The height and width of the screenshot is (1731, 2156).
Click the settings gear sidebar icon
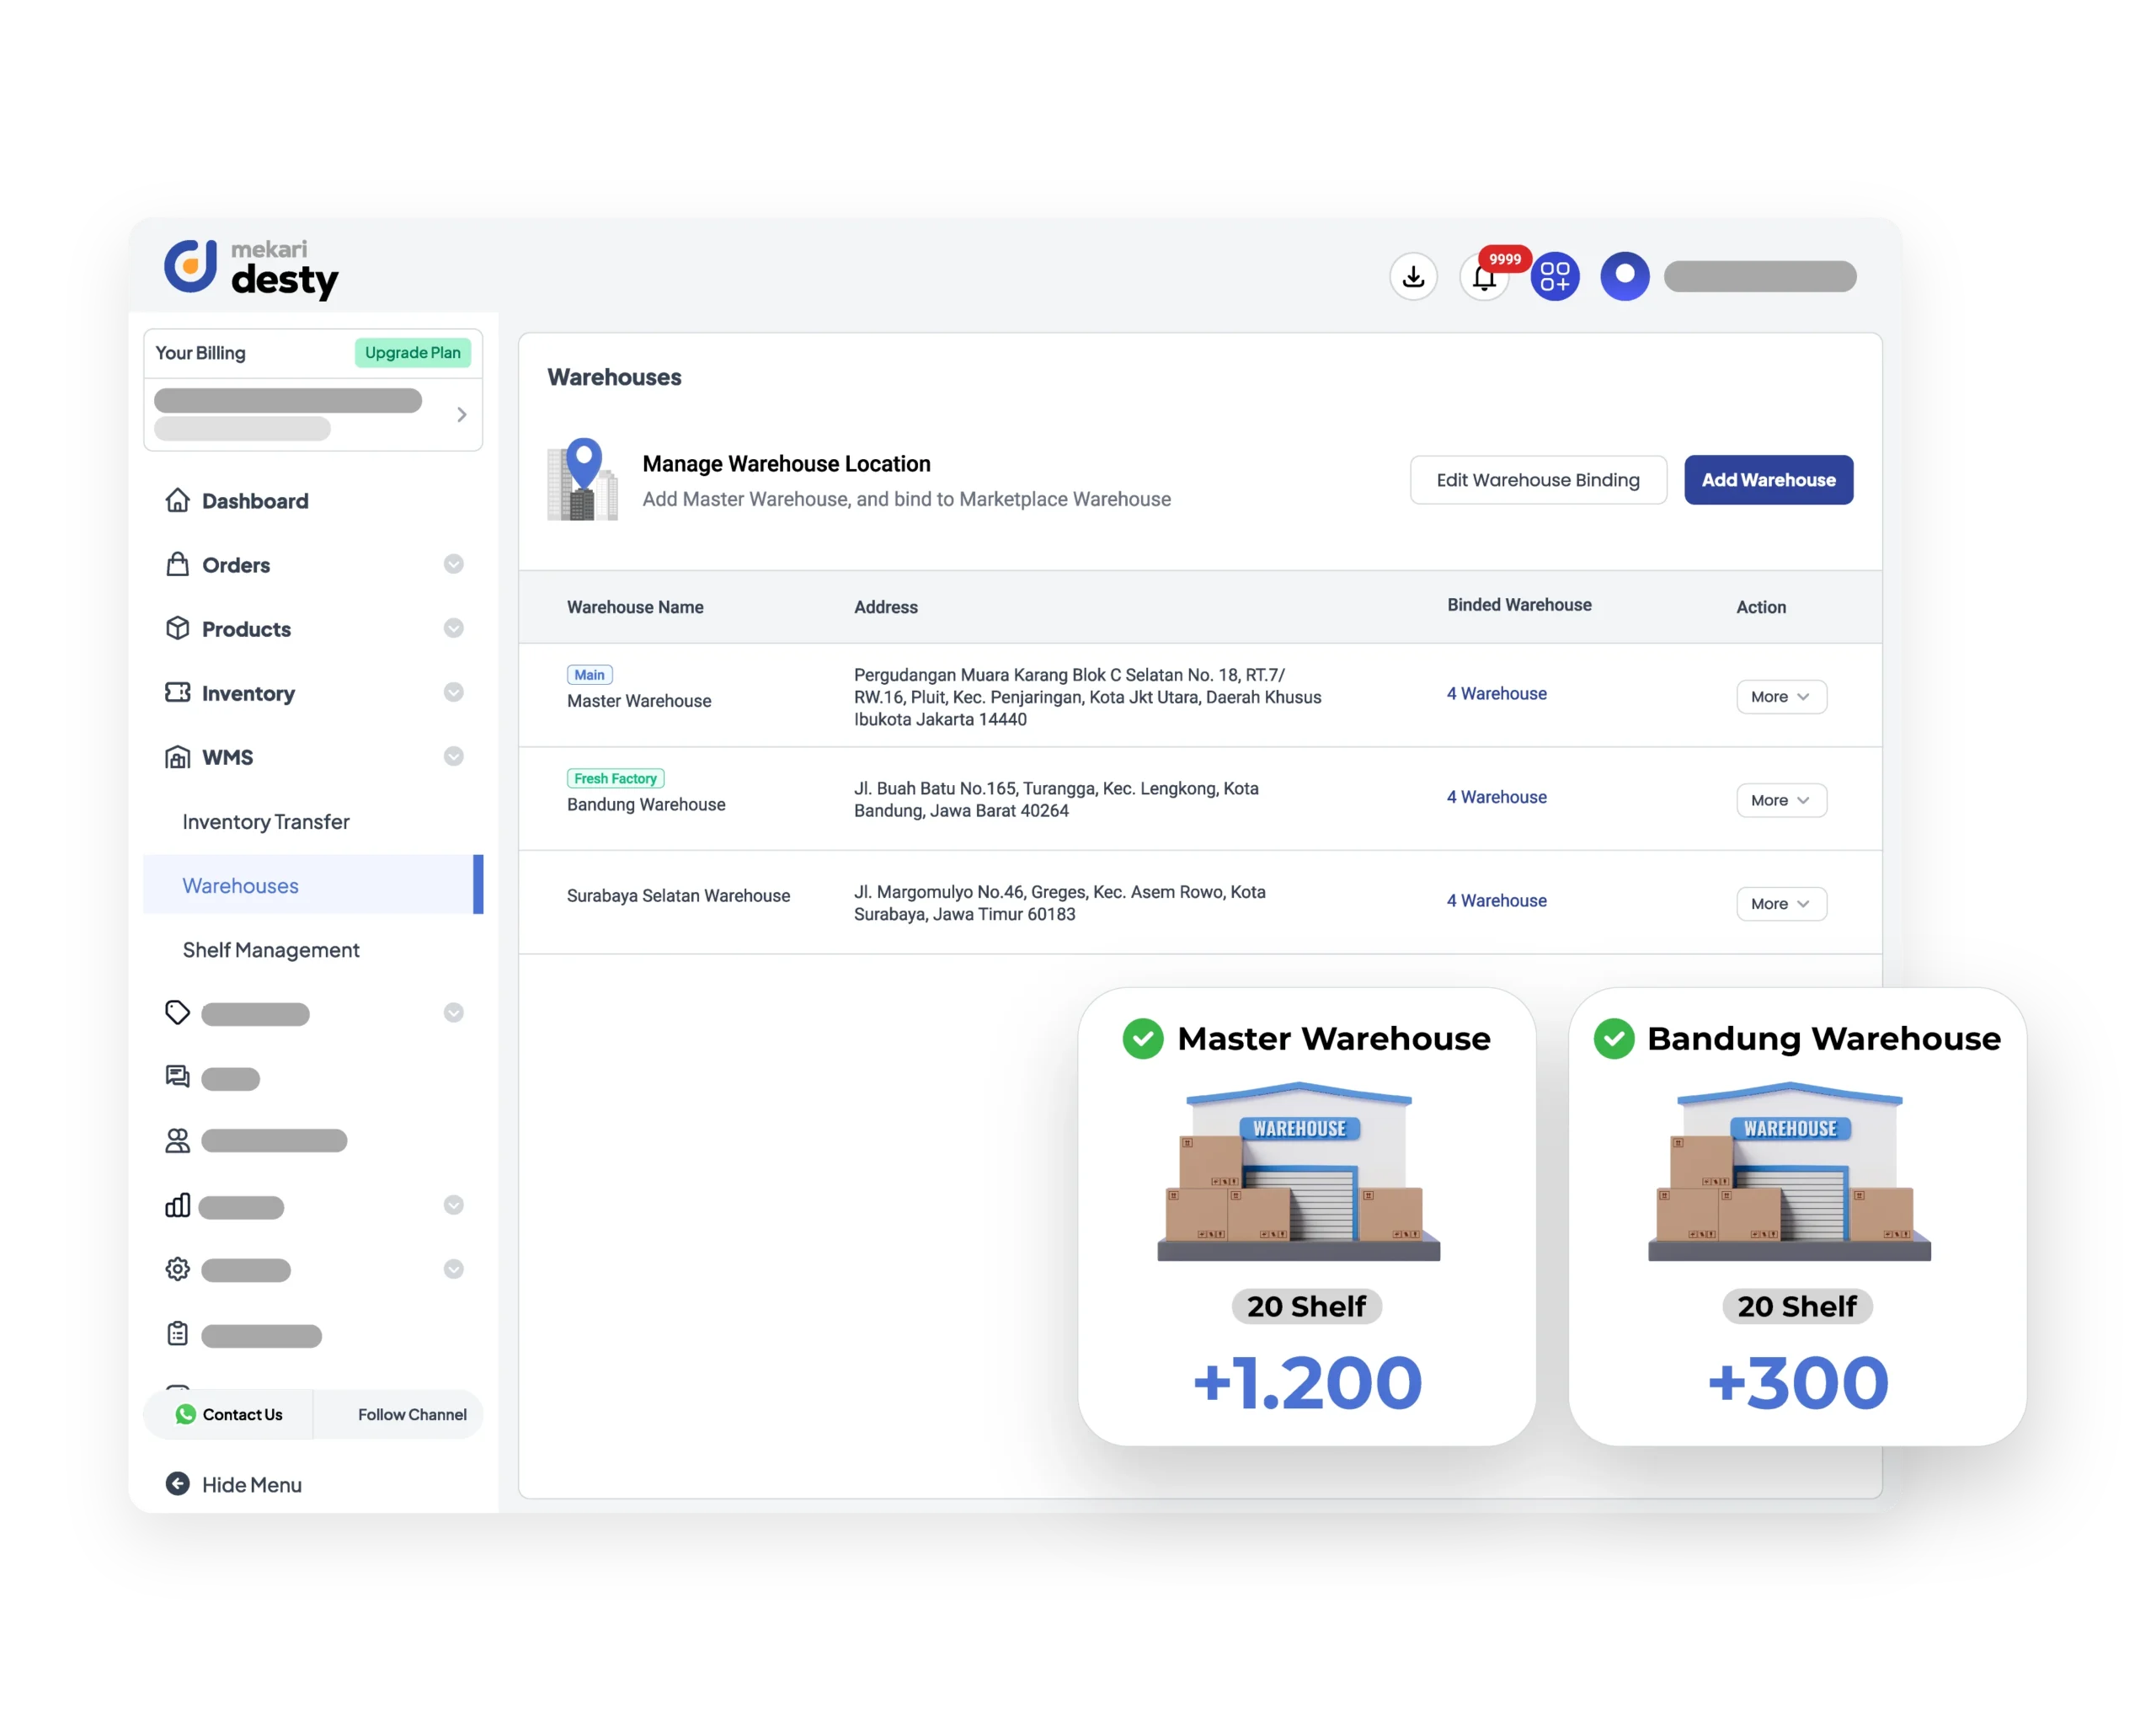pyautogui.click(x=178, y=1269)
